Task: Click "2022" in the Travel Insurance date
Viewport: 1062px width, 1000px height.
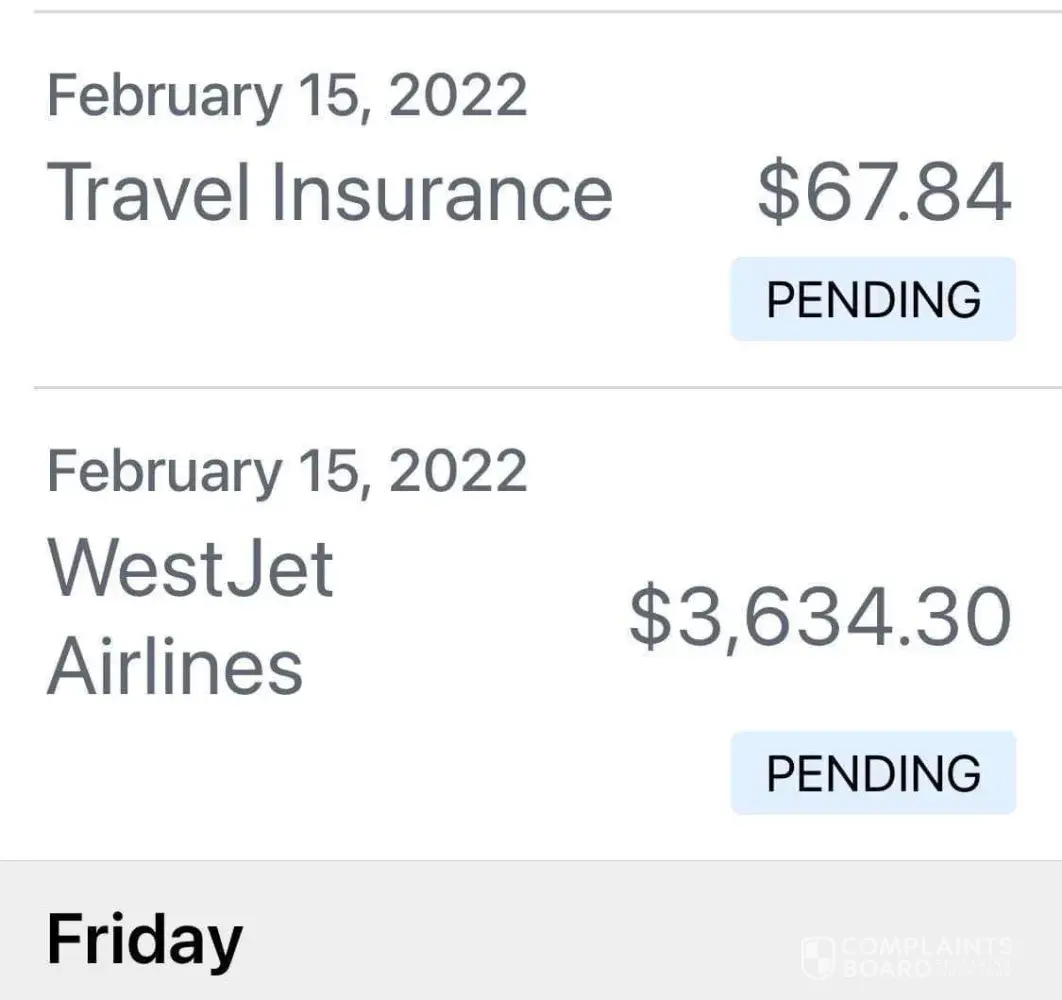Action: 457,95
